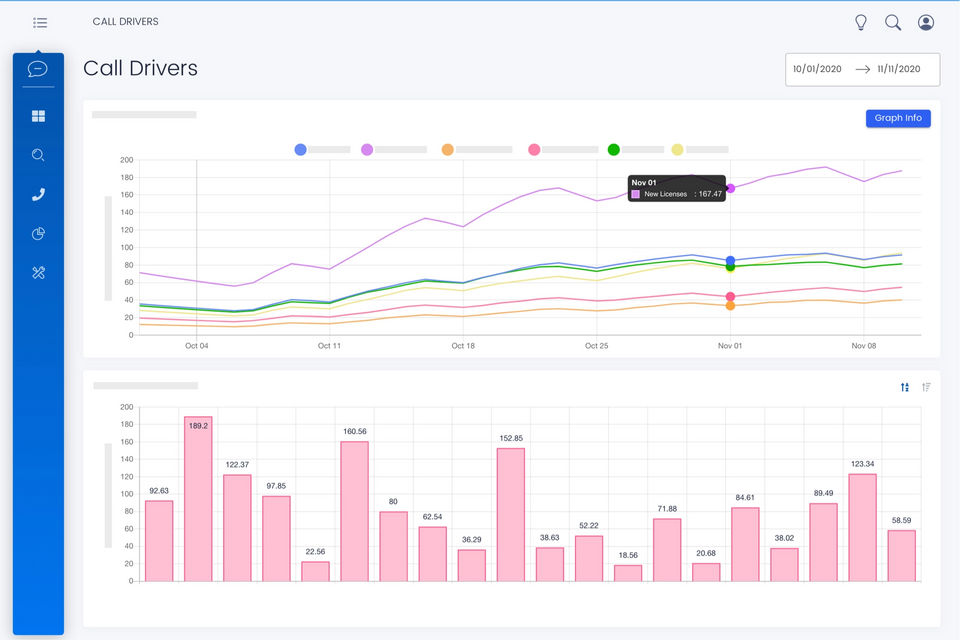This screenshot has height=640, width=960.
Task: Click the gray descending sort icon
Action: (926, 387)
